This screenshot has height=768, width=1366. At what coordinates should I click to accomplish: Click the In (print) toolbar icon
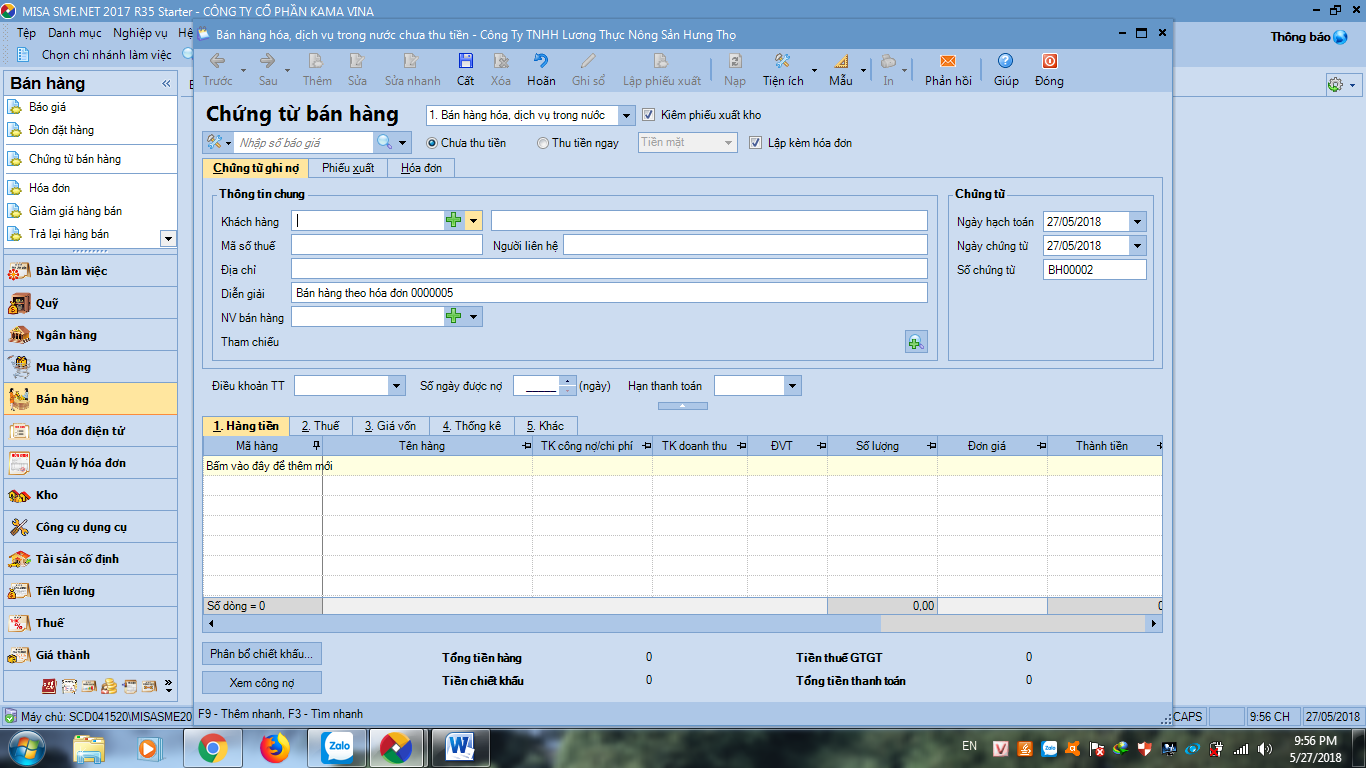(888, 62)
